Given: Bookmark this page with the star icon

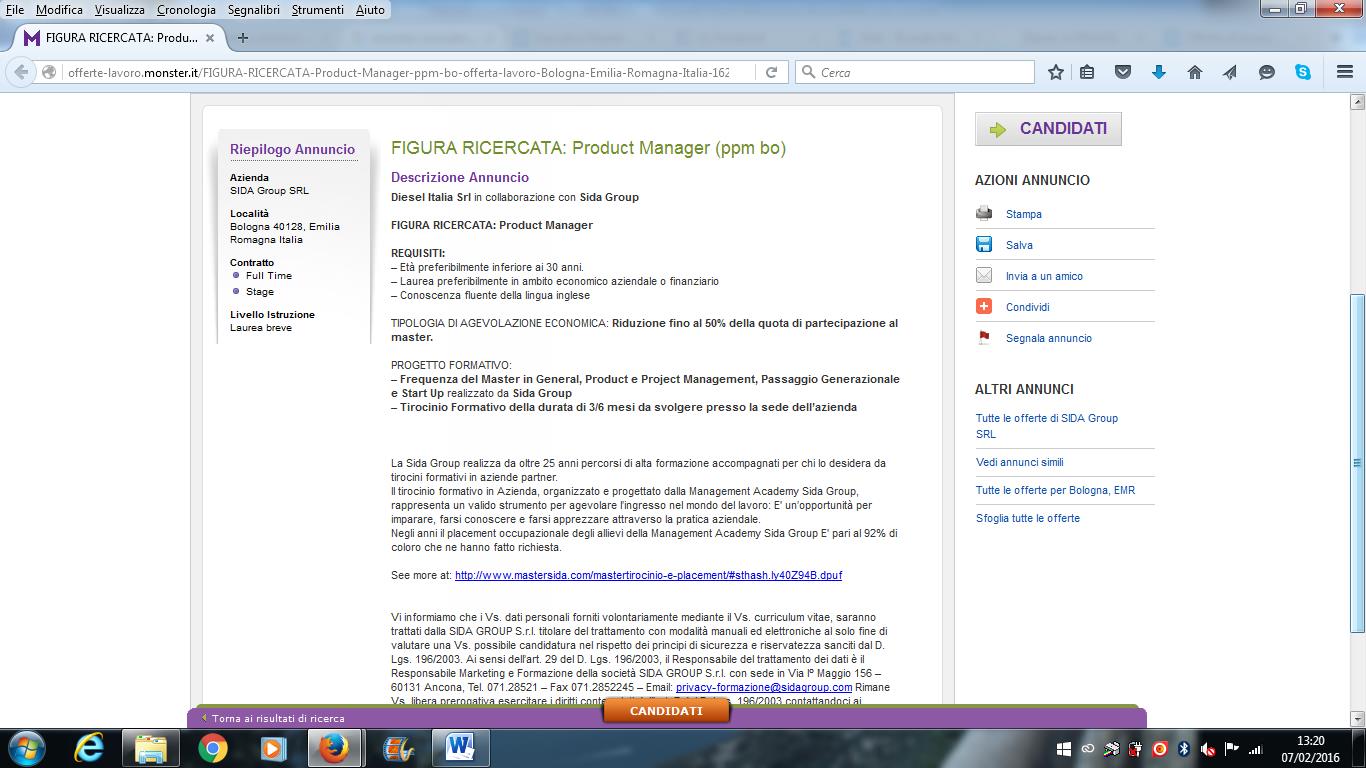Looking at the screenshot, I should point(1056,72).
